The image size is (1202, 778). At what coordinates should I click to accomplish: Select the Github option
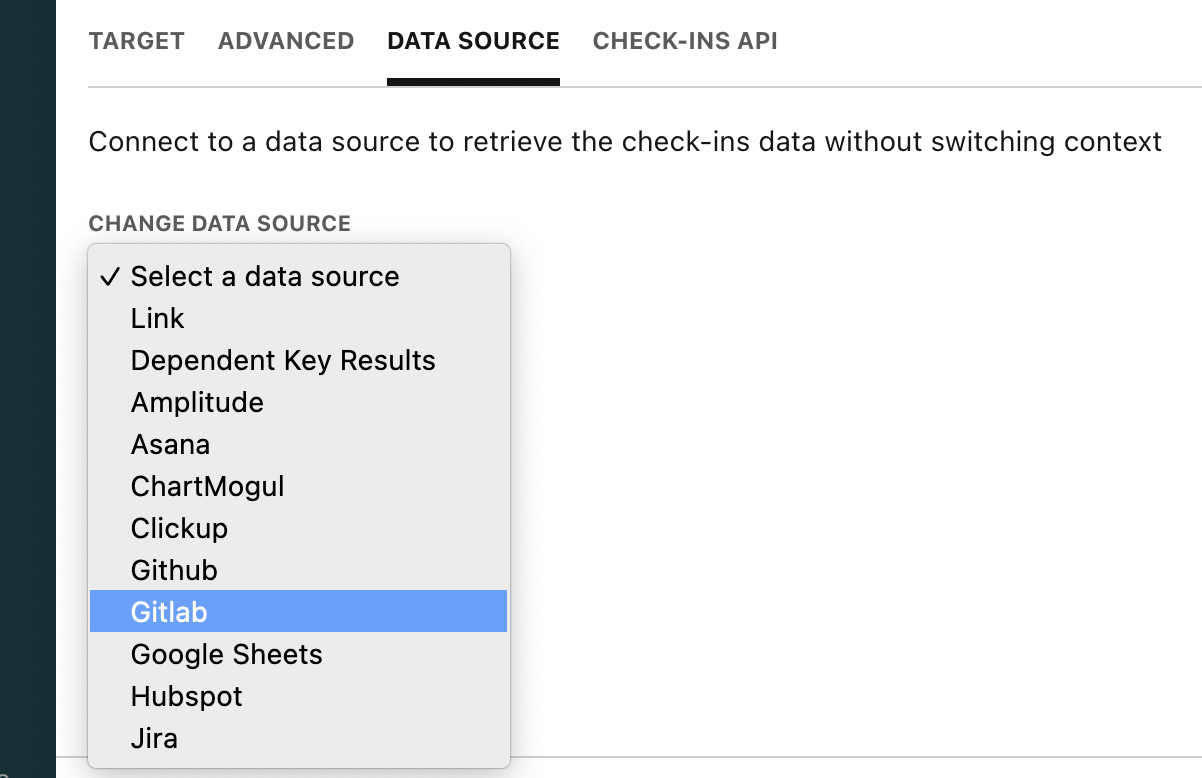pyautogui.click(x=174, y=571)
